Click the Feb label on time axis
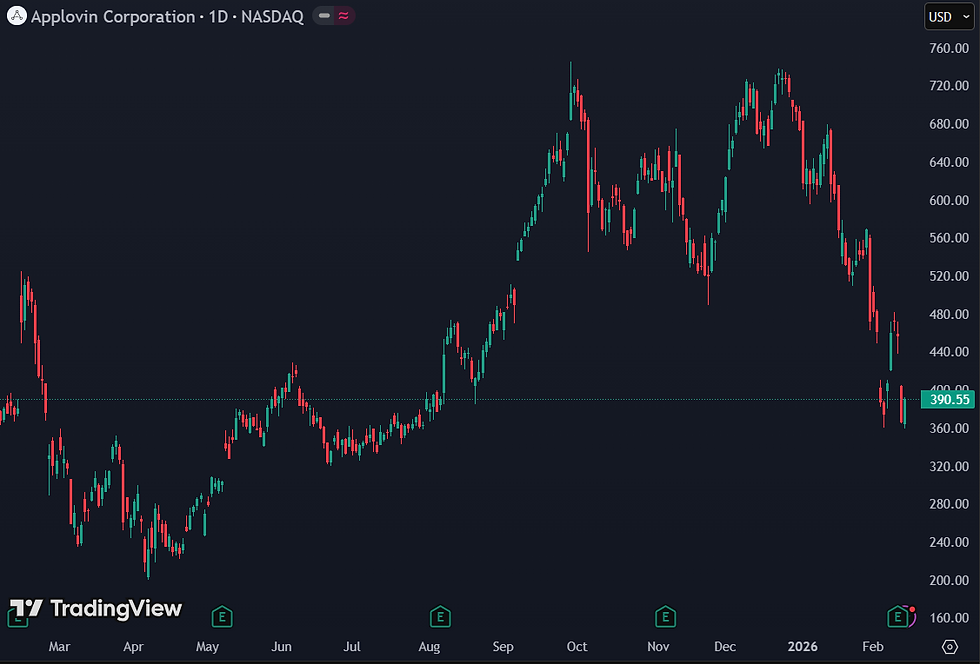This screenshot has height=664, width=980. pos(872,646)
